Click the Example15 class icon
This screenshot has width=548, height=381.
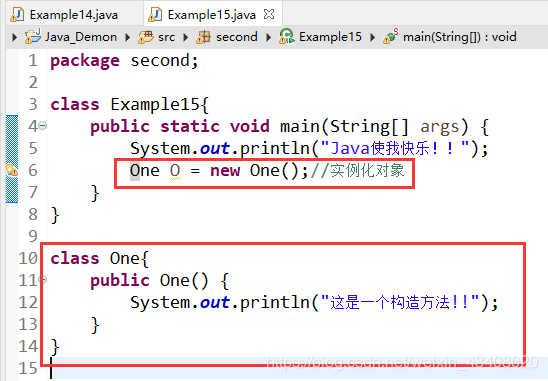pyautogui.click(x=287, y=36)
